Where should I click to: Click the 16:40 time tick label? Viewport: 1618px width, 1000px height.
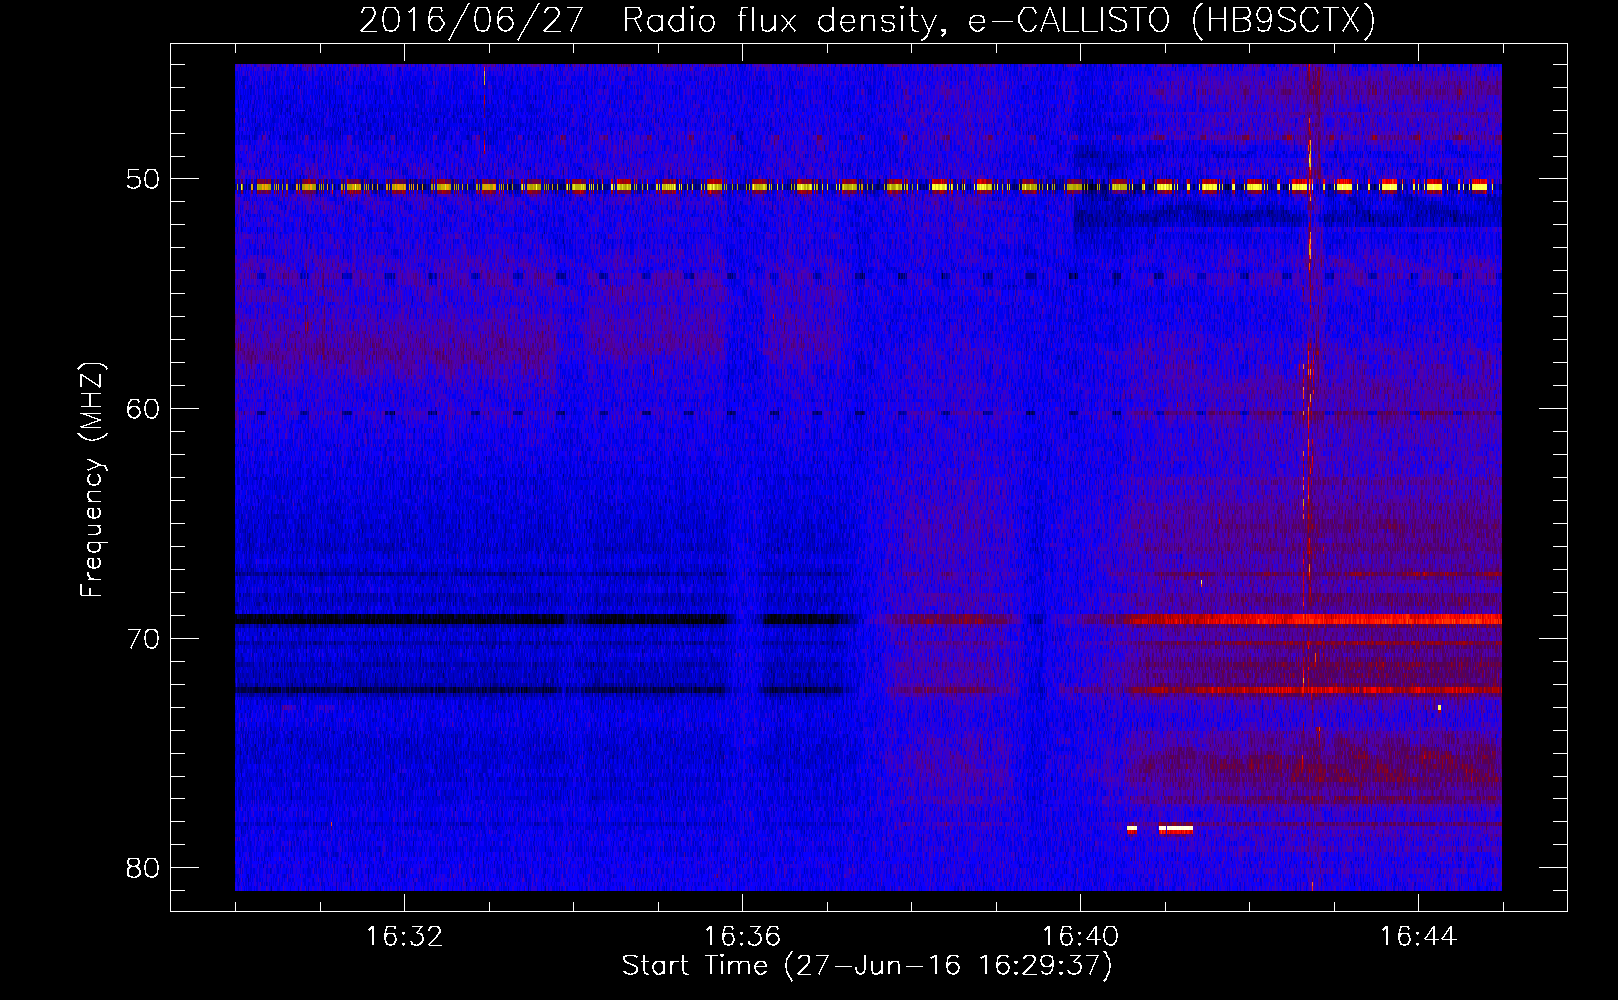(x=1080, y=937)
